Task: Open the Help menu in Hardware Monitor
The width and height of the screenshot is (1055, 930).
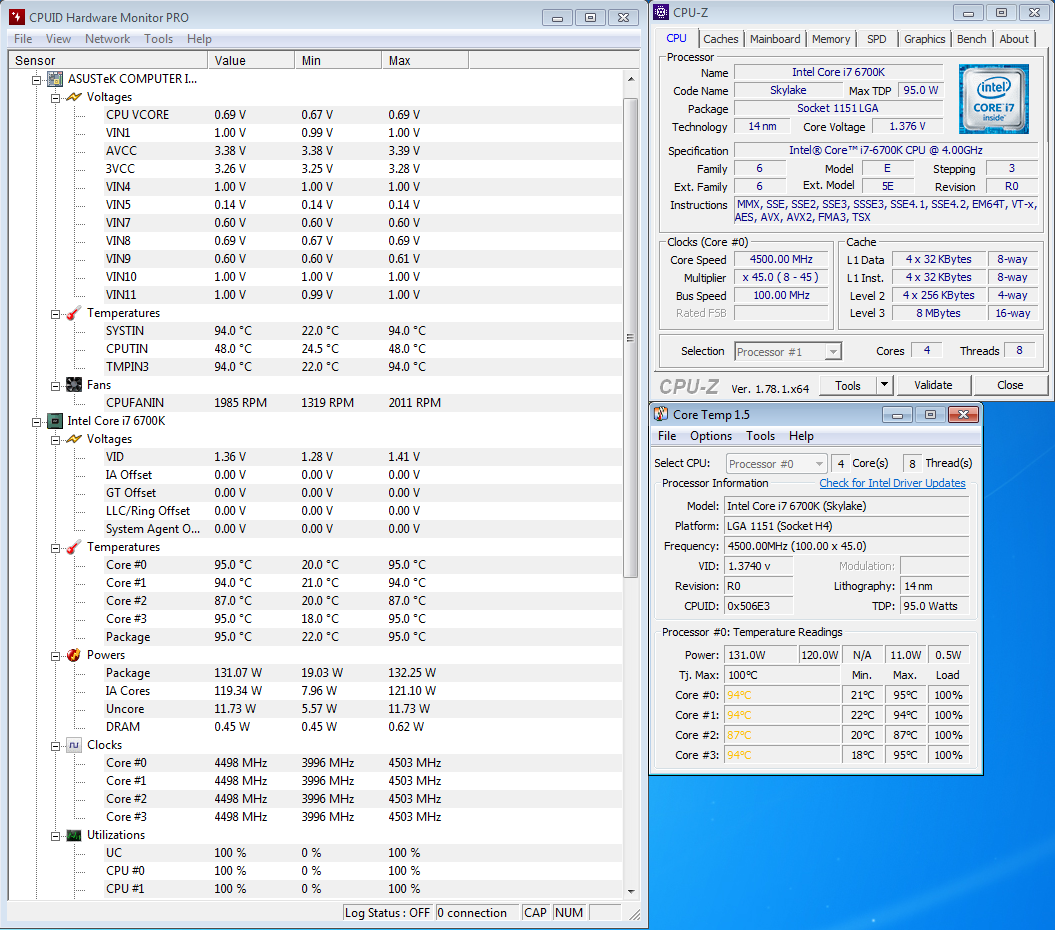Action: point(199,39)
